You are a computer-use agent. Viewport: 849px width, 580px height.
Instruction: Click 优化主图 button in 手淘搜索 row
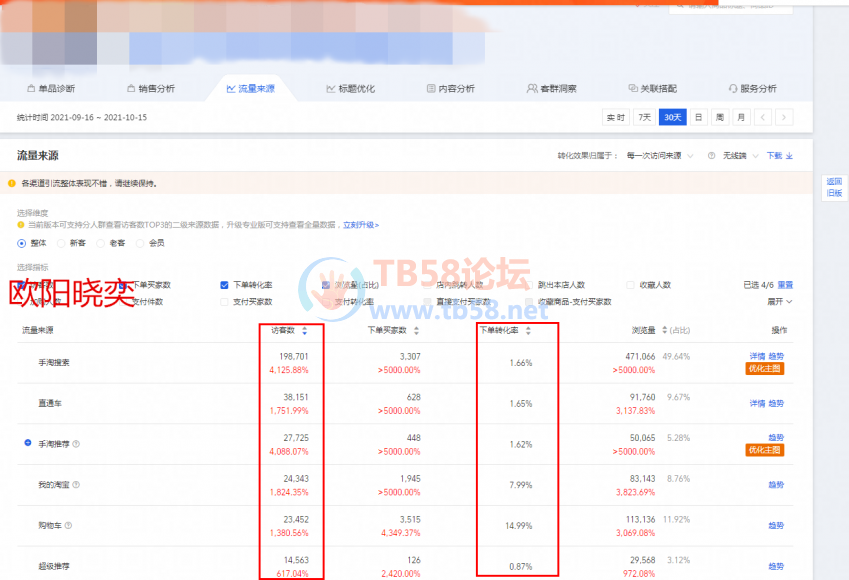(x=764, y=369)
